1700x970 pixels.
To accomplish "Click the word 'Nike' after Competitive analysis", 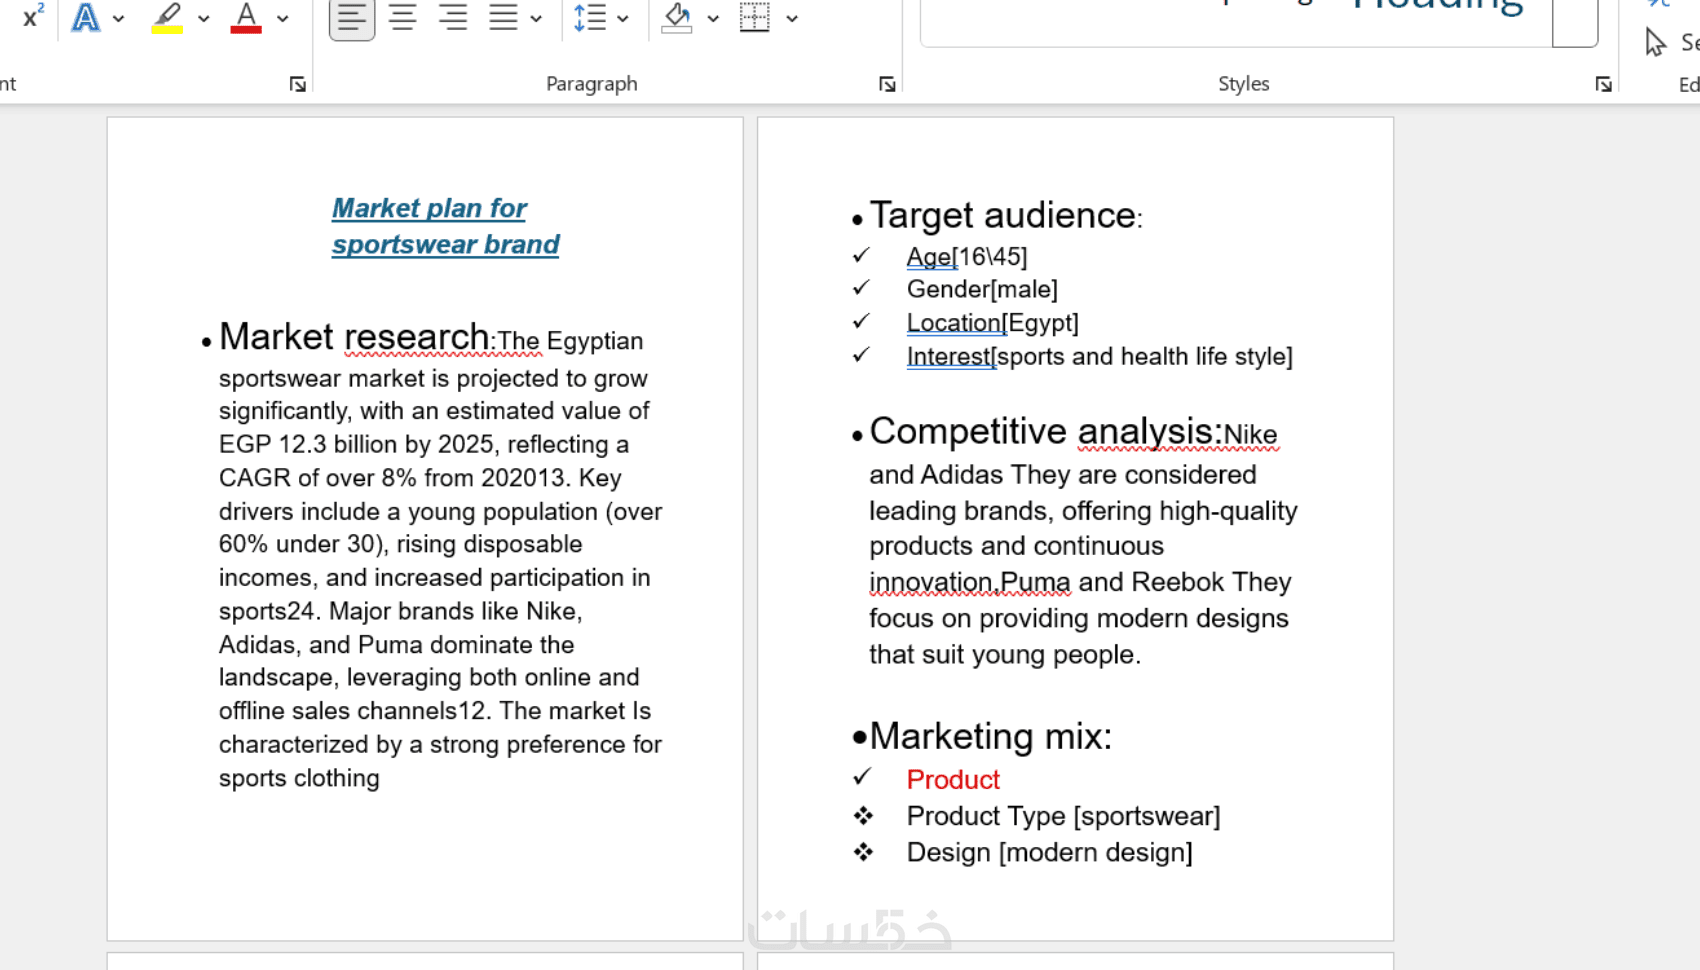I will coord(1251,434).
